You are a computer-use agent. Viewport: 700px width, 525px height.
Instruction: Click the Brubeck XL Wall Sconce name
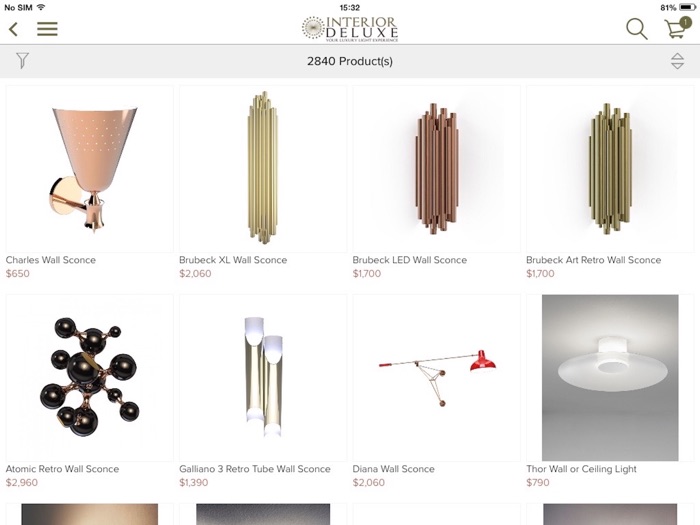233,260
